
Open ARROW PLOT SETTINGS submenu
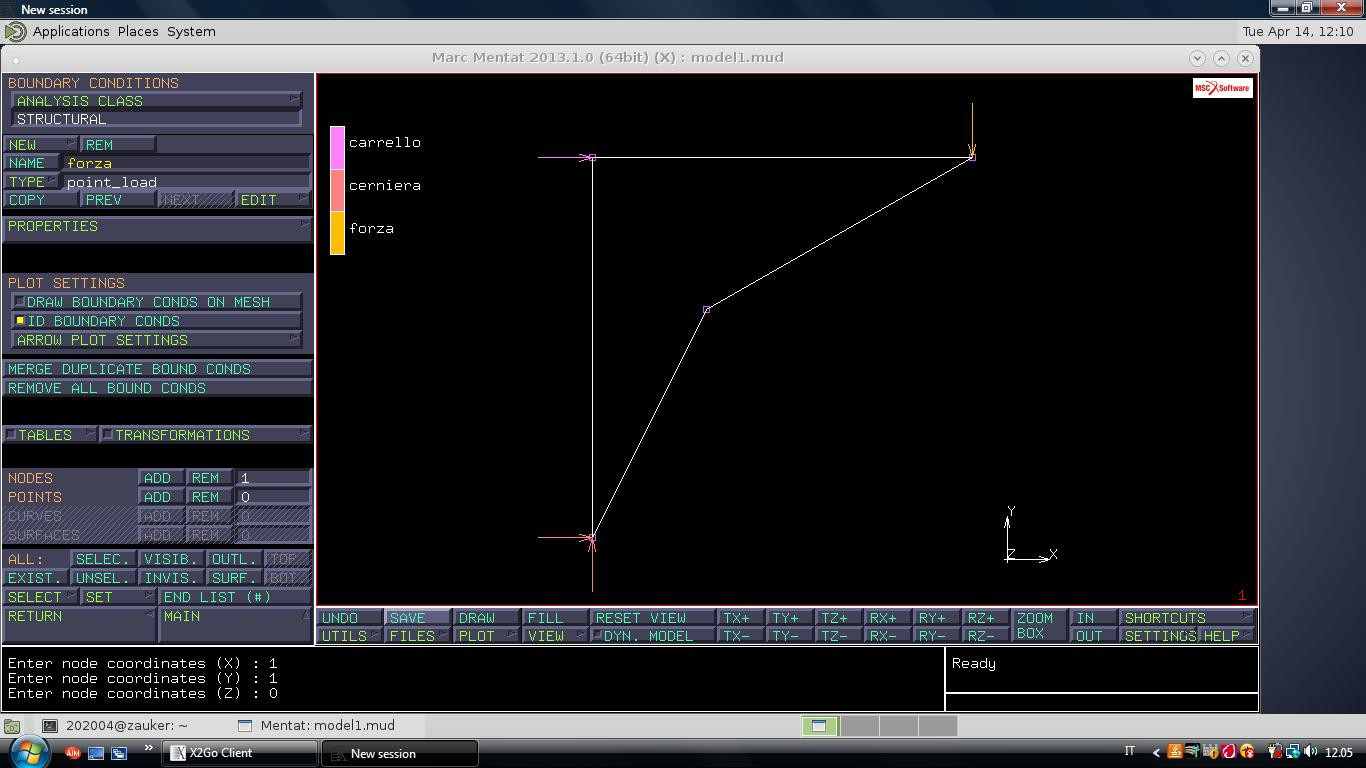click(156, 340)
